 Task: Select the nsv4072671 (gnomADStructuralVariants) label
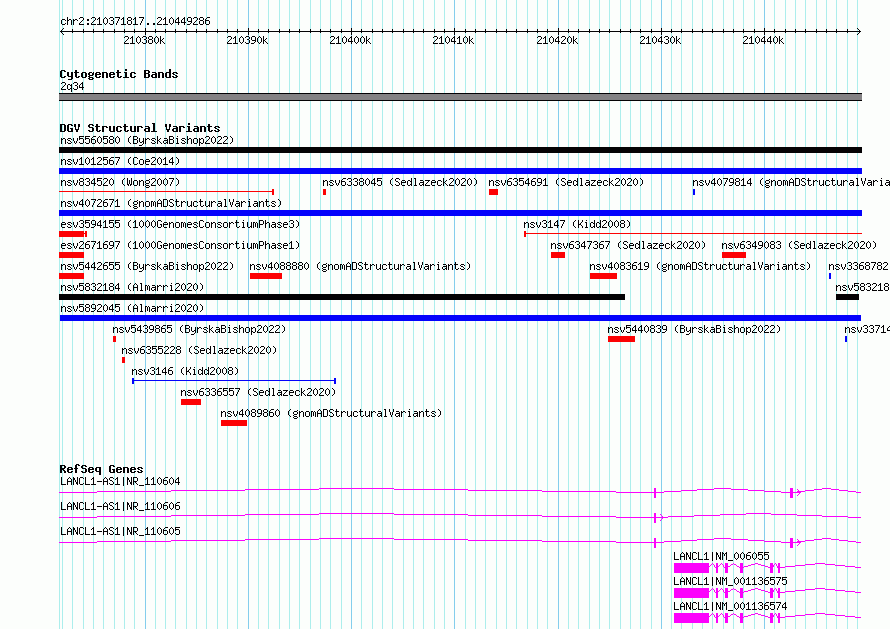[171, 203]
